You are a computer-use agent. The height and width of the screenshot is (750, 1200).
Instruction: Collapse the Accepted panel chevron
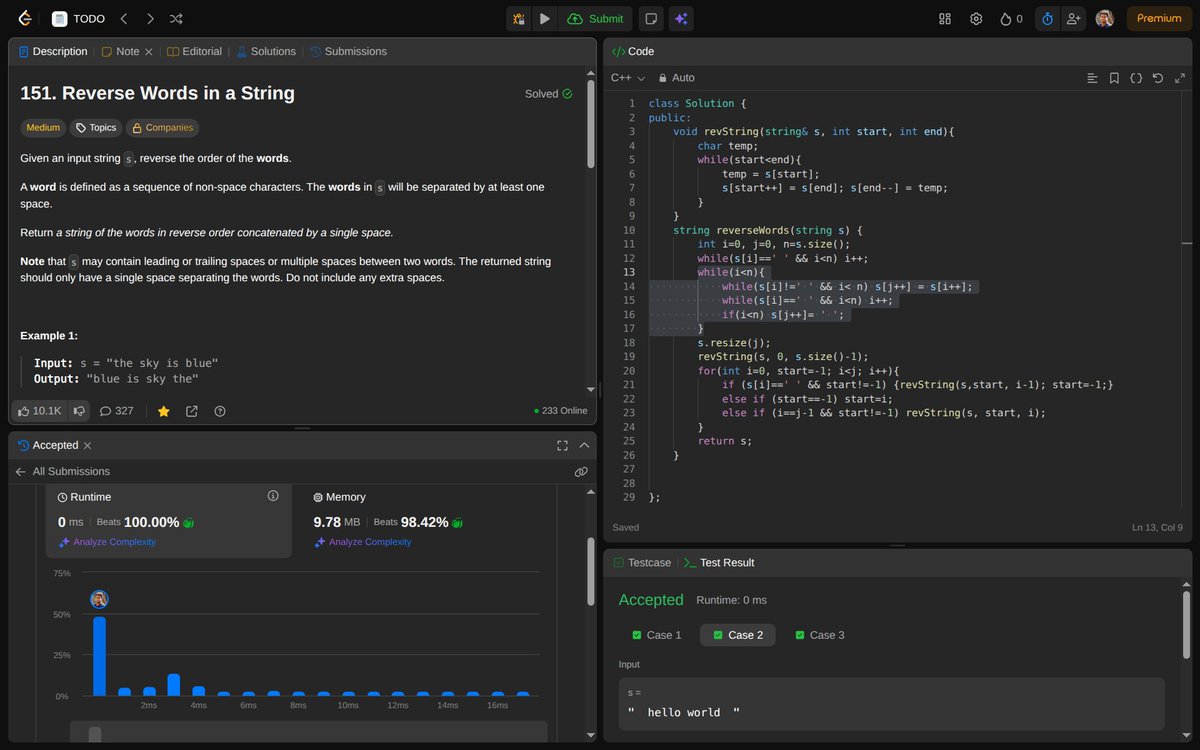(x=584, y=445)
